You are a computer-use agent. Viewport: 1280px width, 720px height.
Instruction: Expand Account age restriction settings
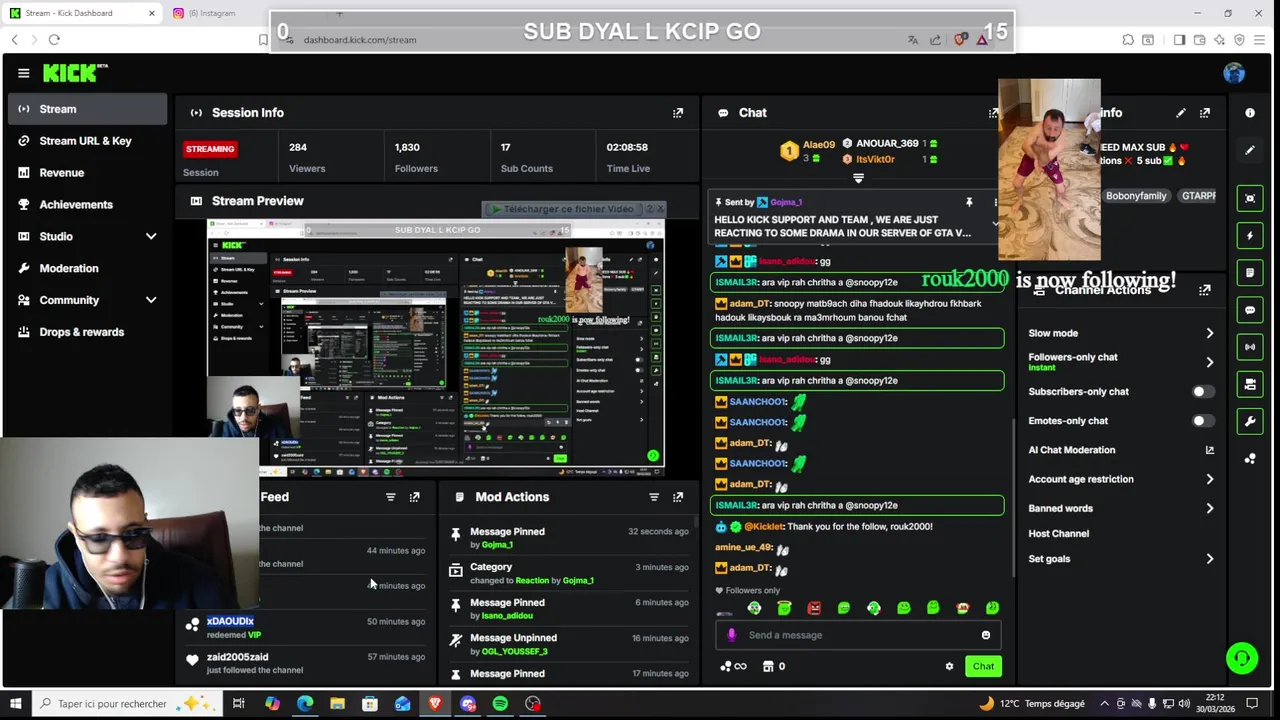(x=1209, y=479)
